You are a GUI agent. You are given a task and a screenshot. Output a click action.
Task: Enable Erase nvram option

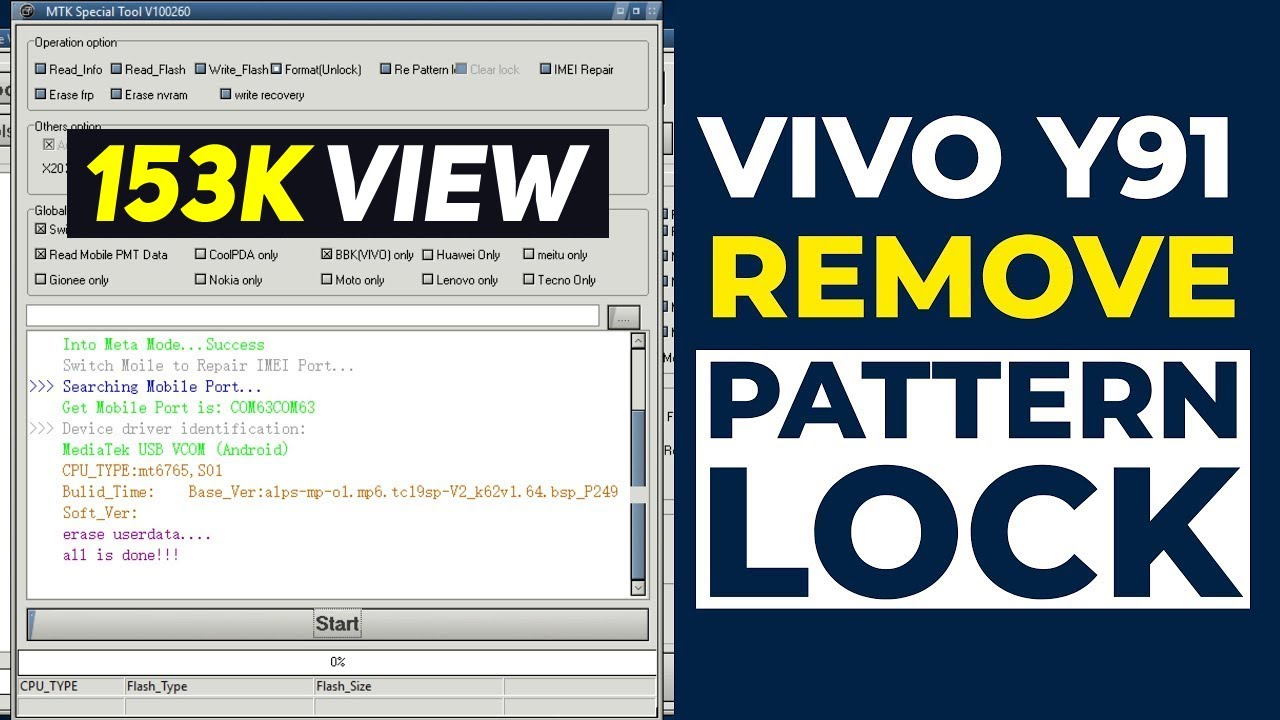[116, 95]
